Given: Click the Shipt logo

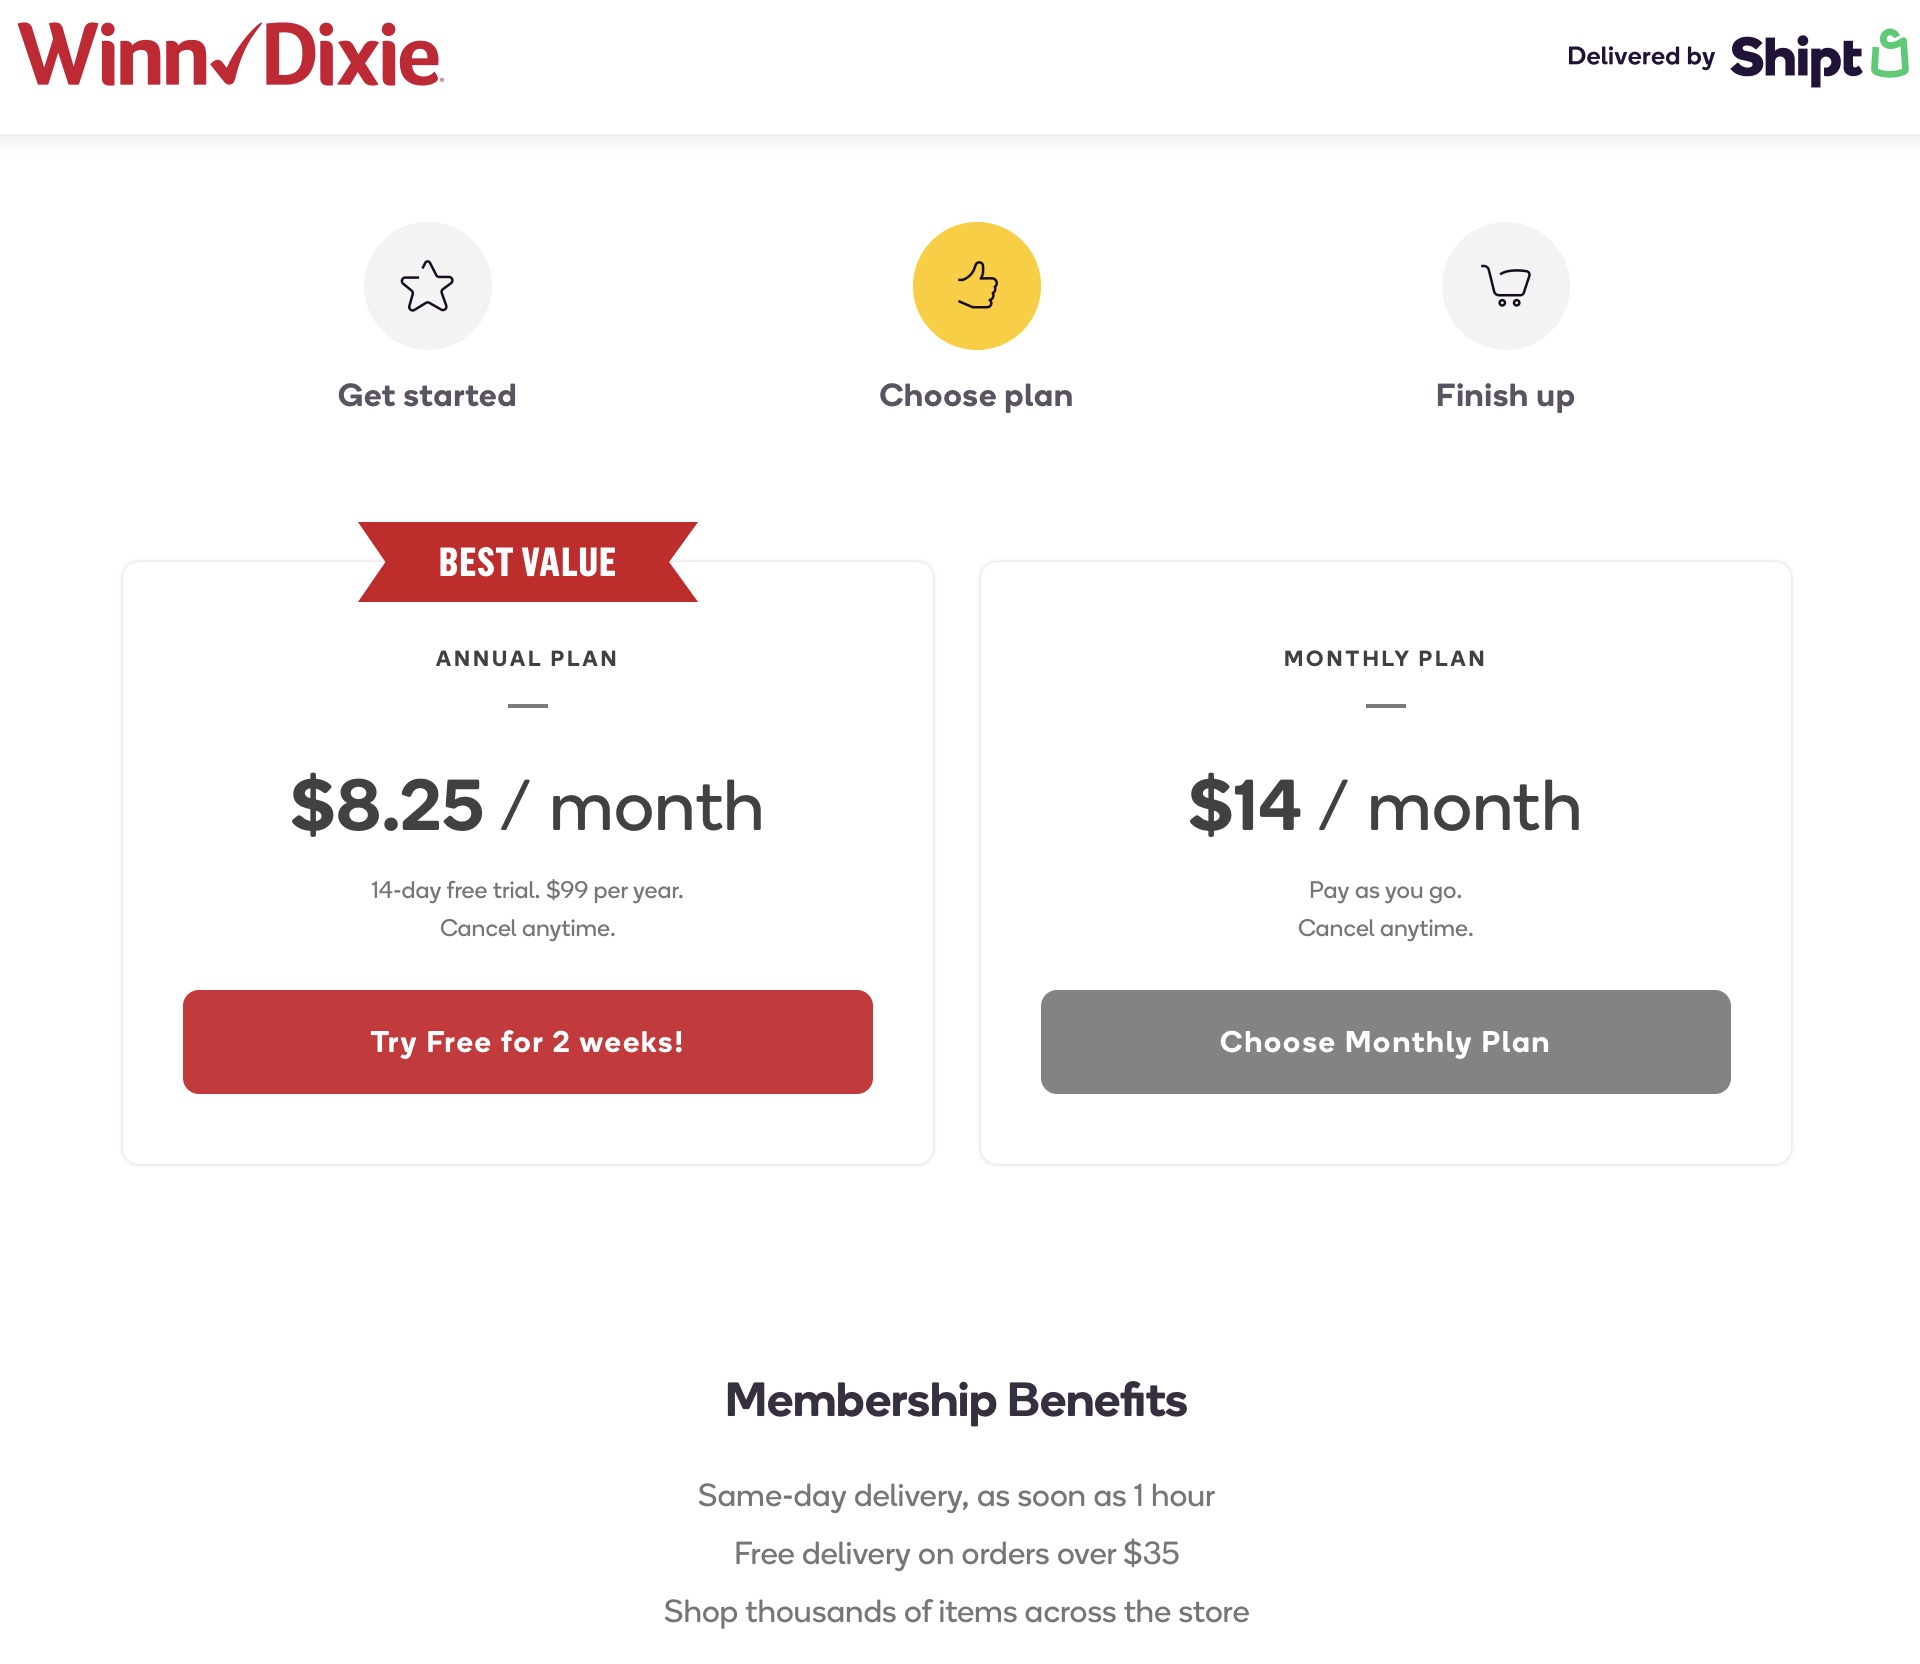Looking at the screenshot, I should (x=1796, y=58).
